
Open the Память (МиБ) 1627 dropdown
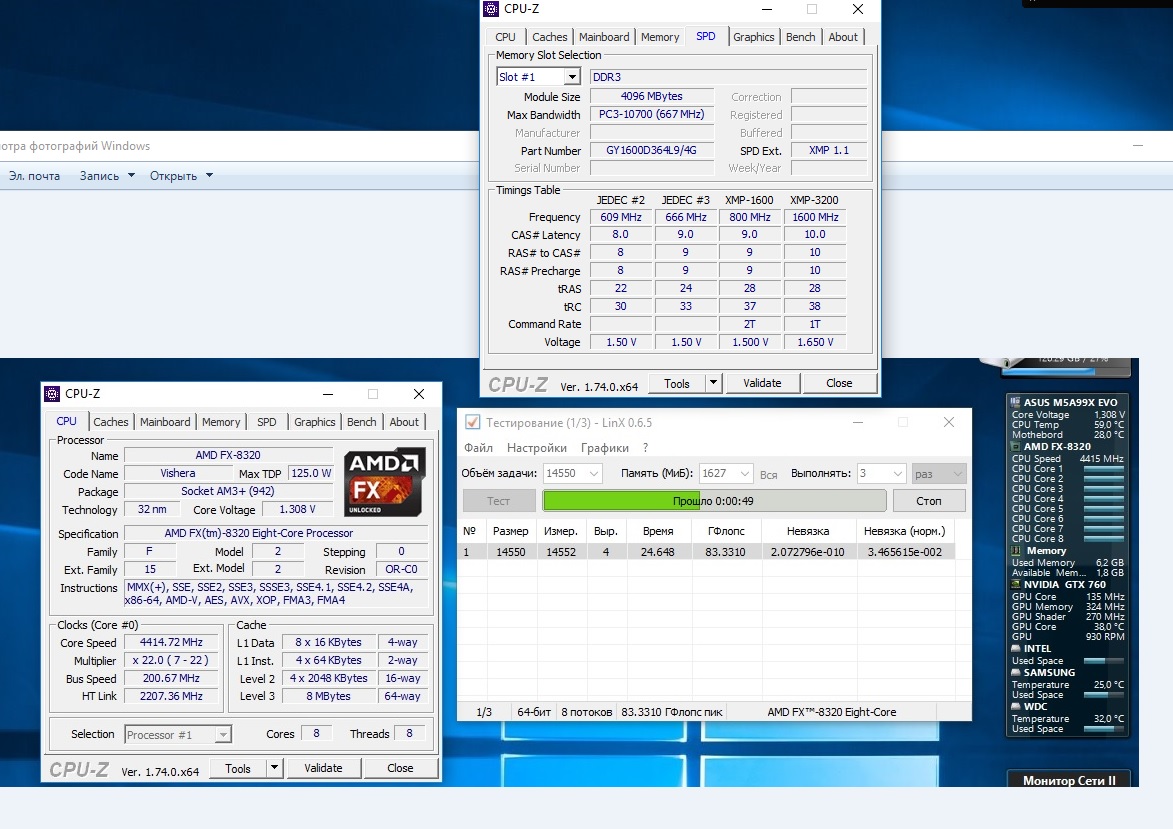(x=744, y=474)
